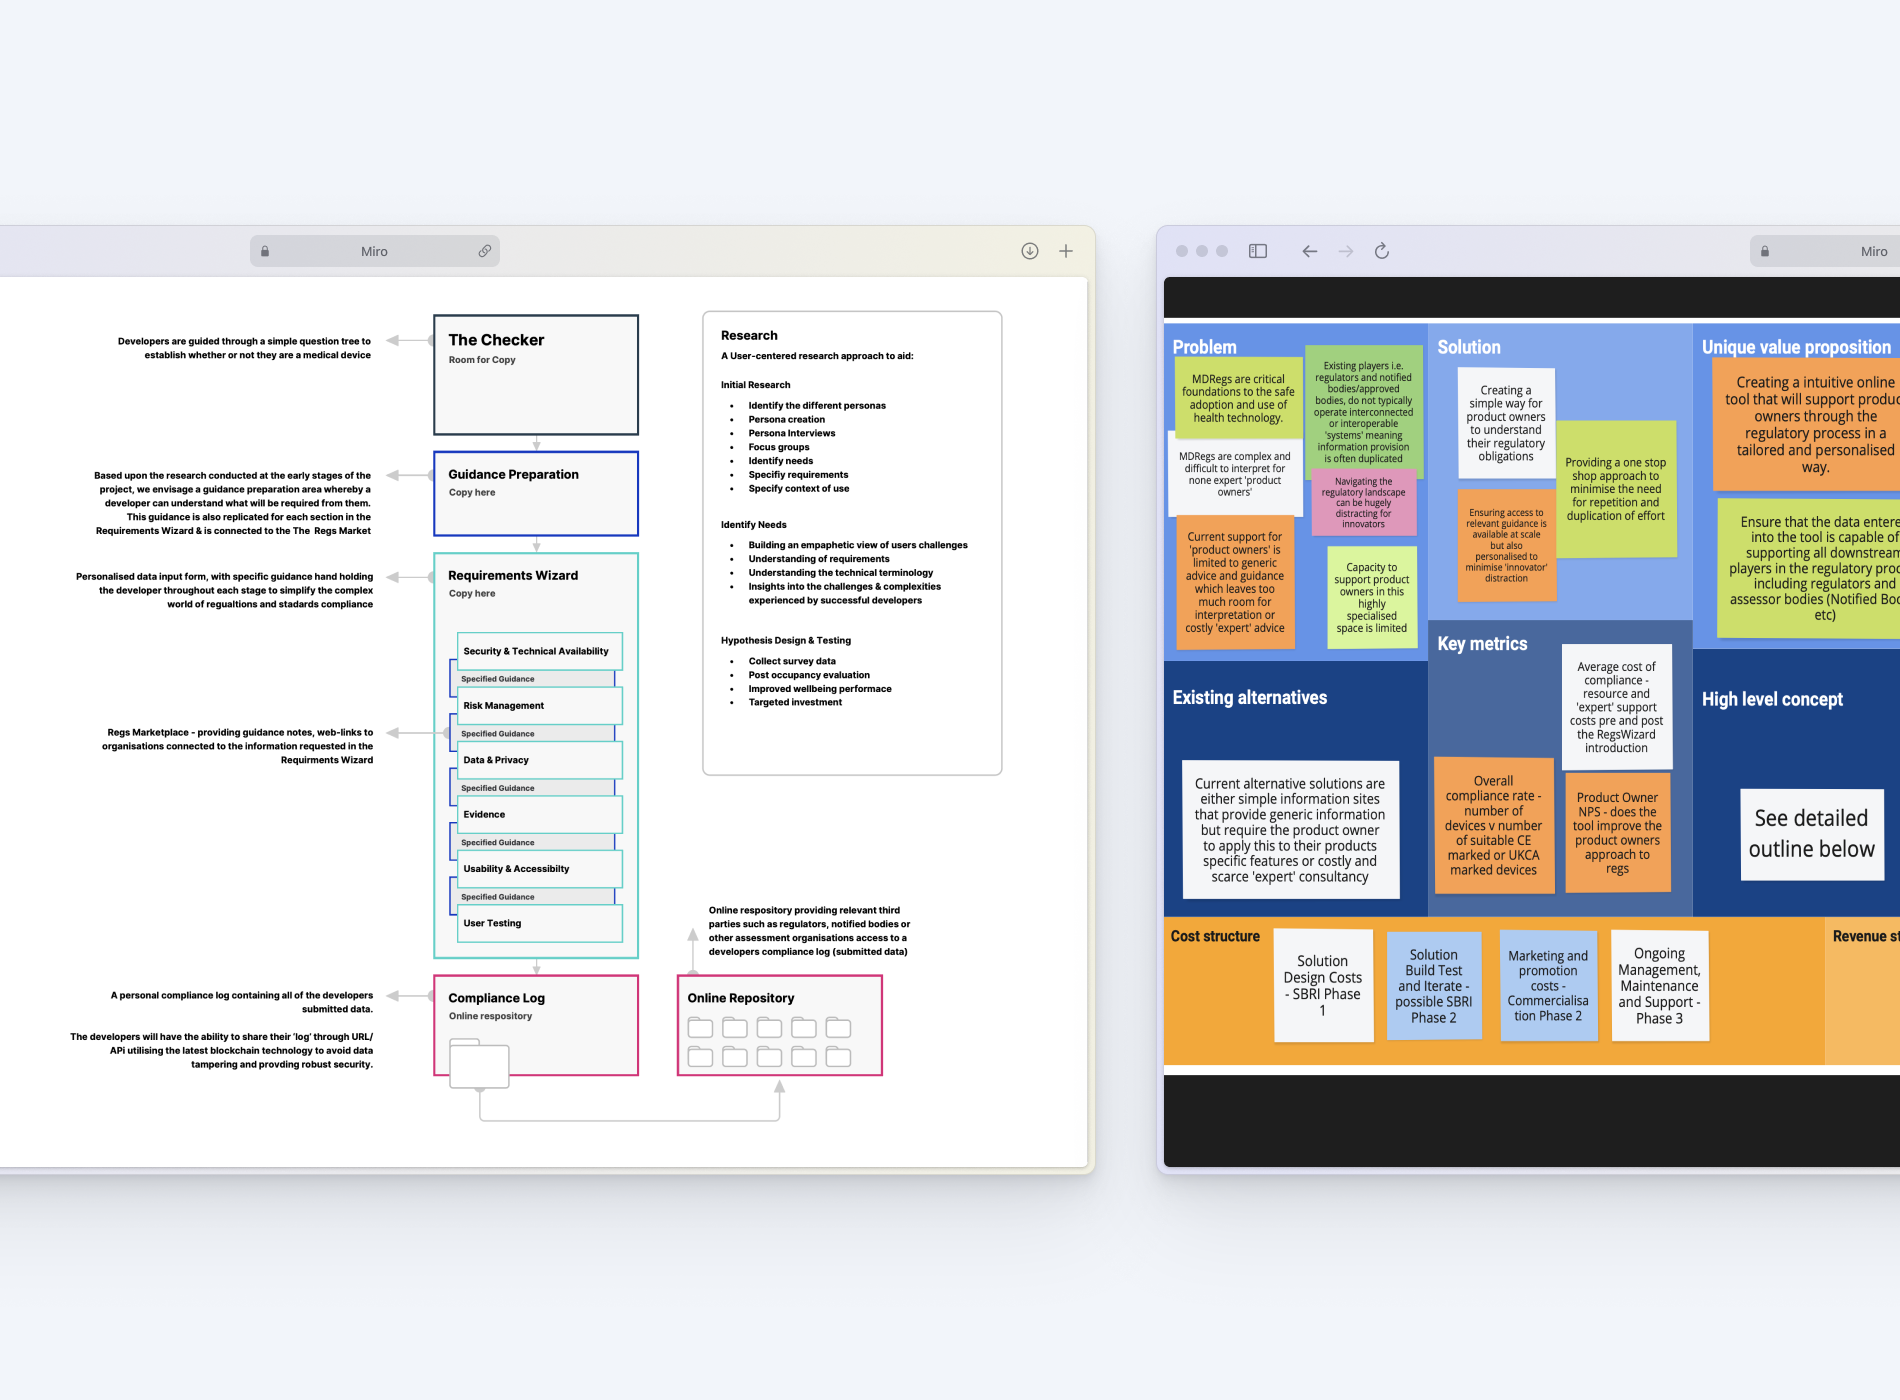Open downloads icon in left browser window
The image size is (1900, 1400).
(x=1030, y=251)
